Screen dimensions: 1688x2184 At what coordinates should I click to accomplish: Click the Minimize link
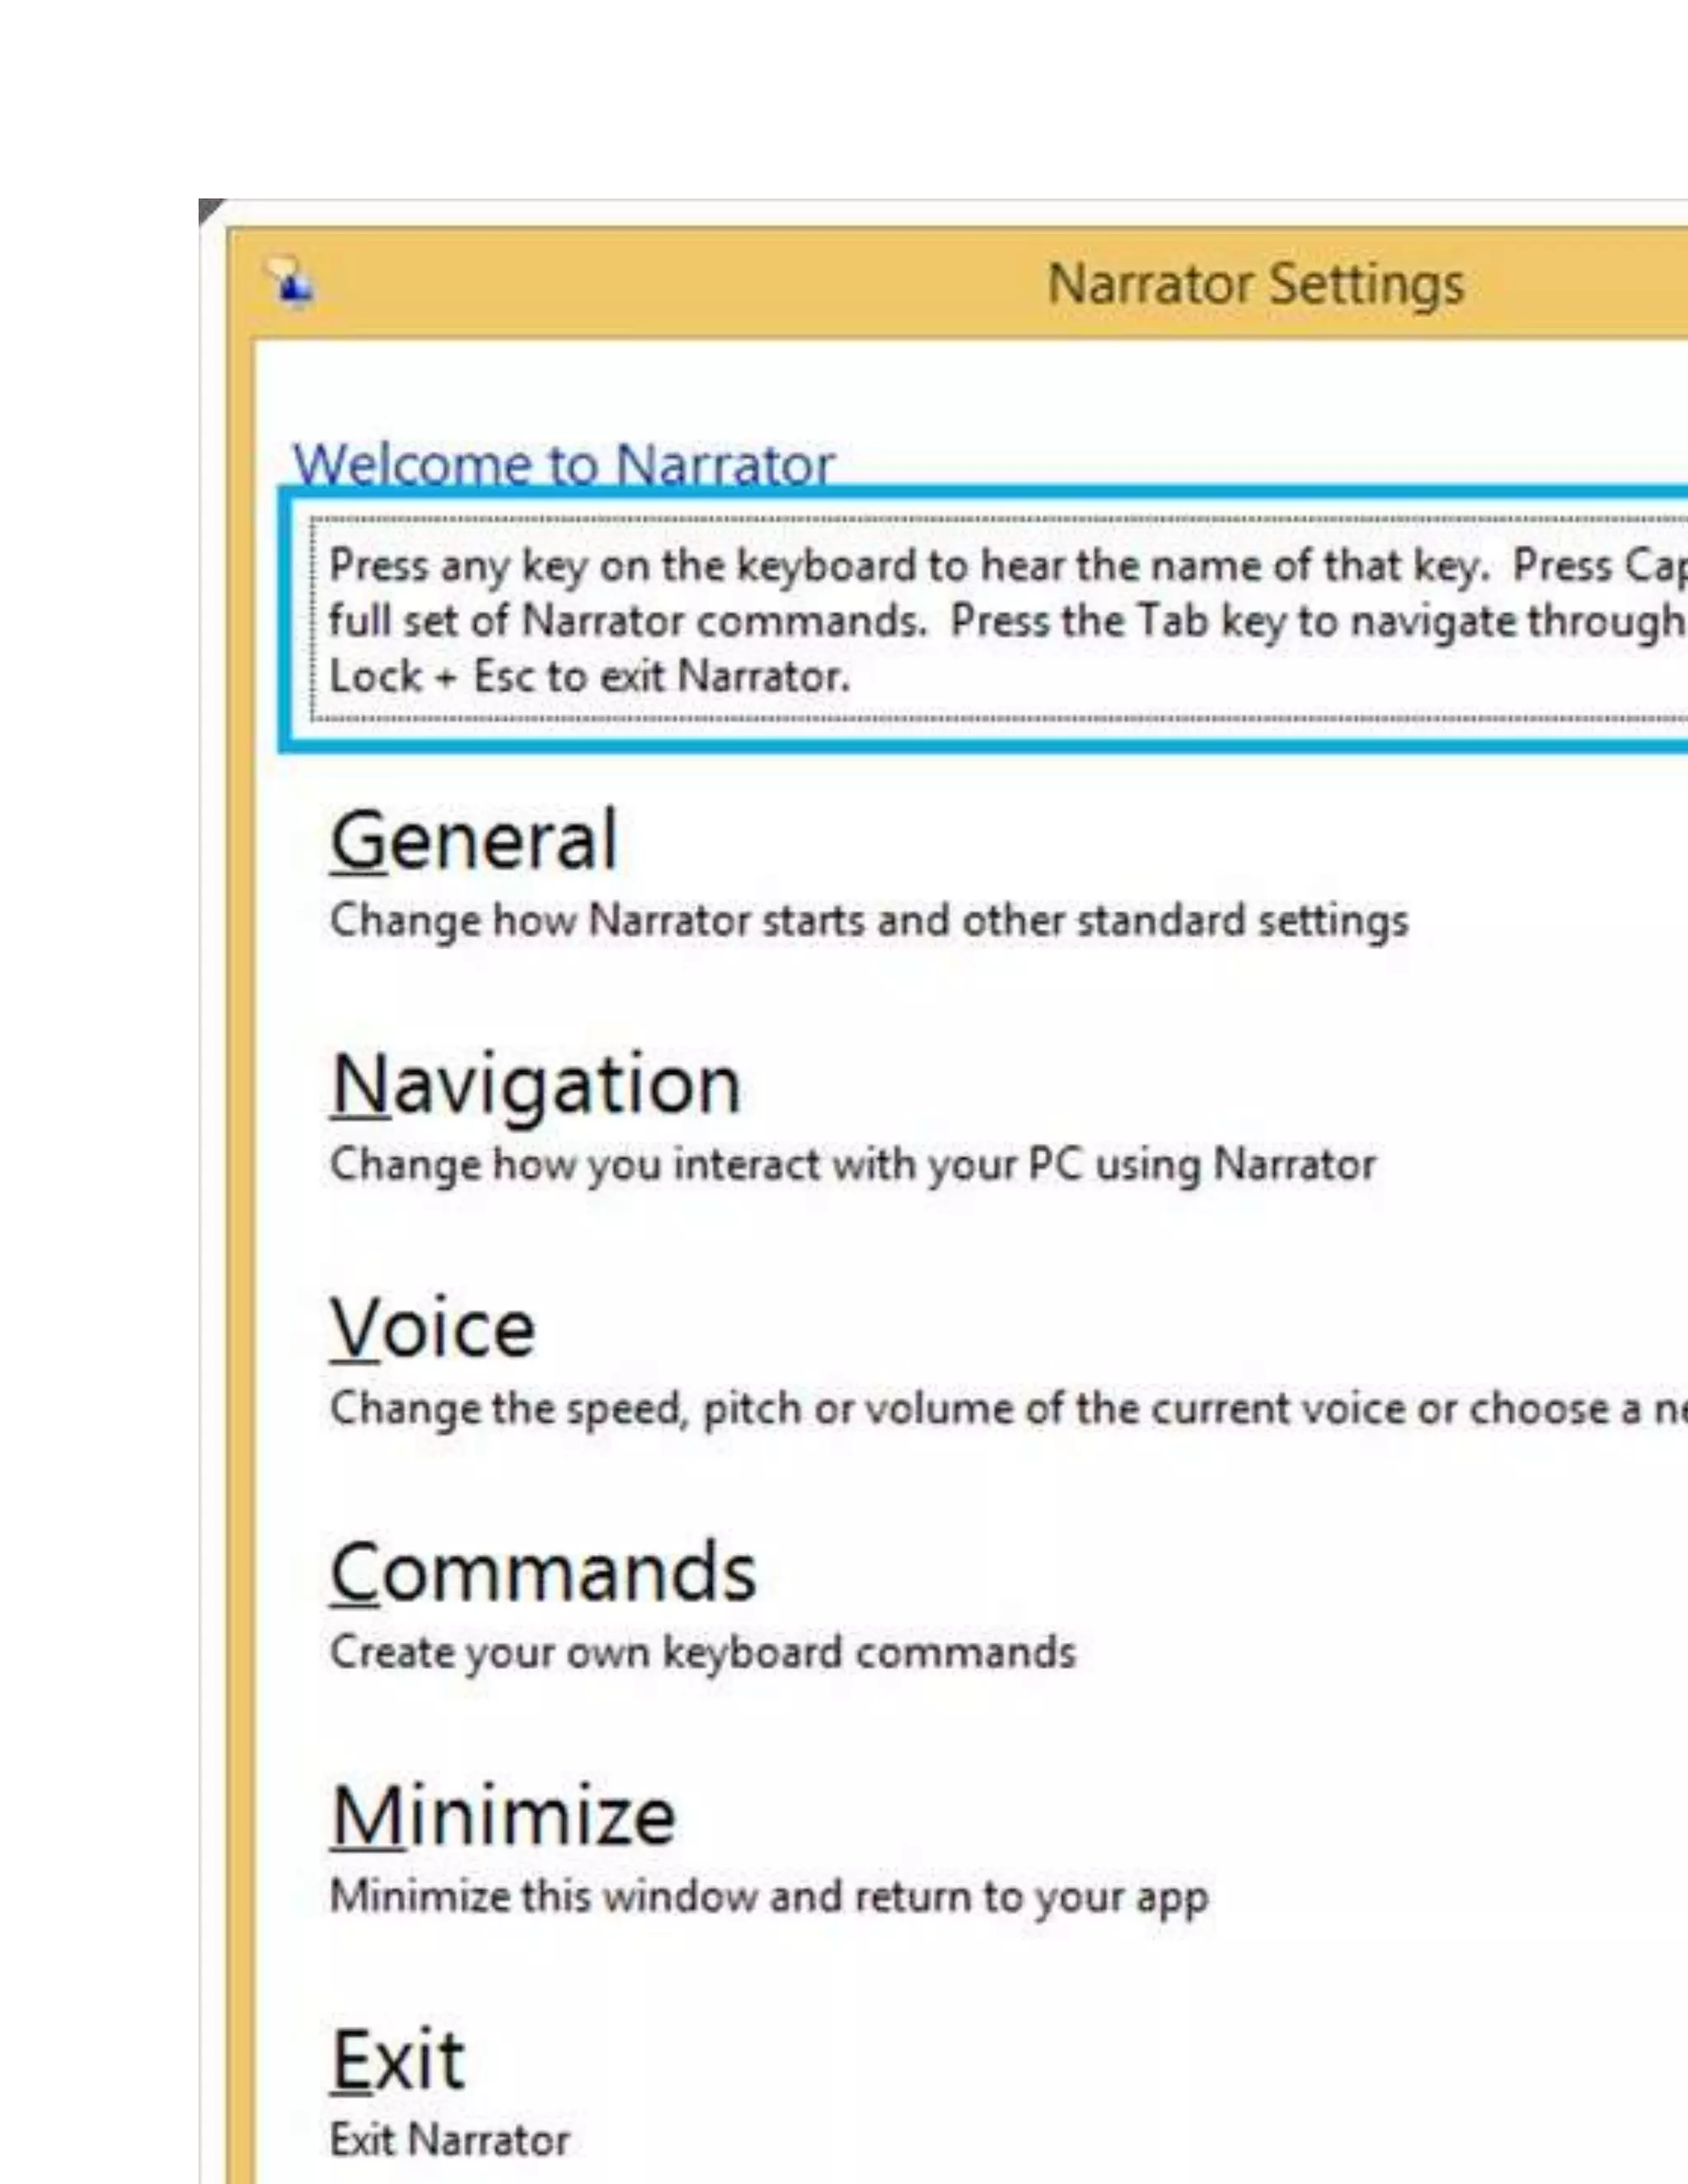pyautogui.click(x=503, y=1817)
